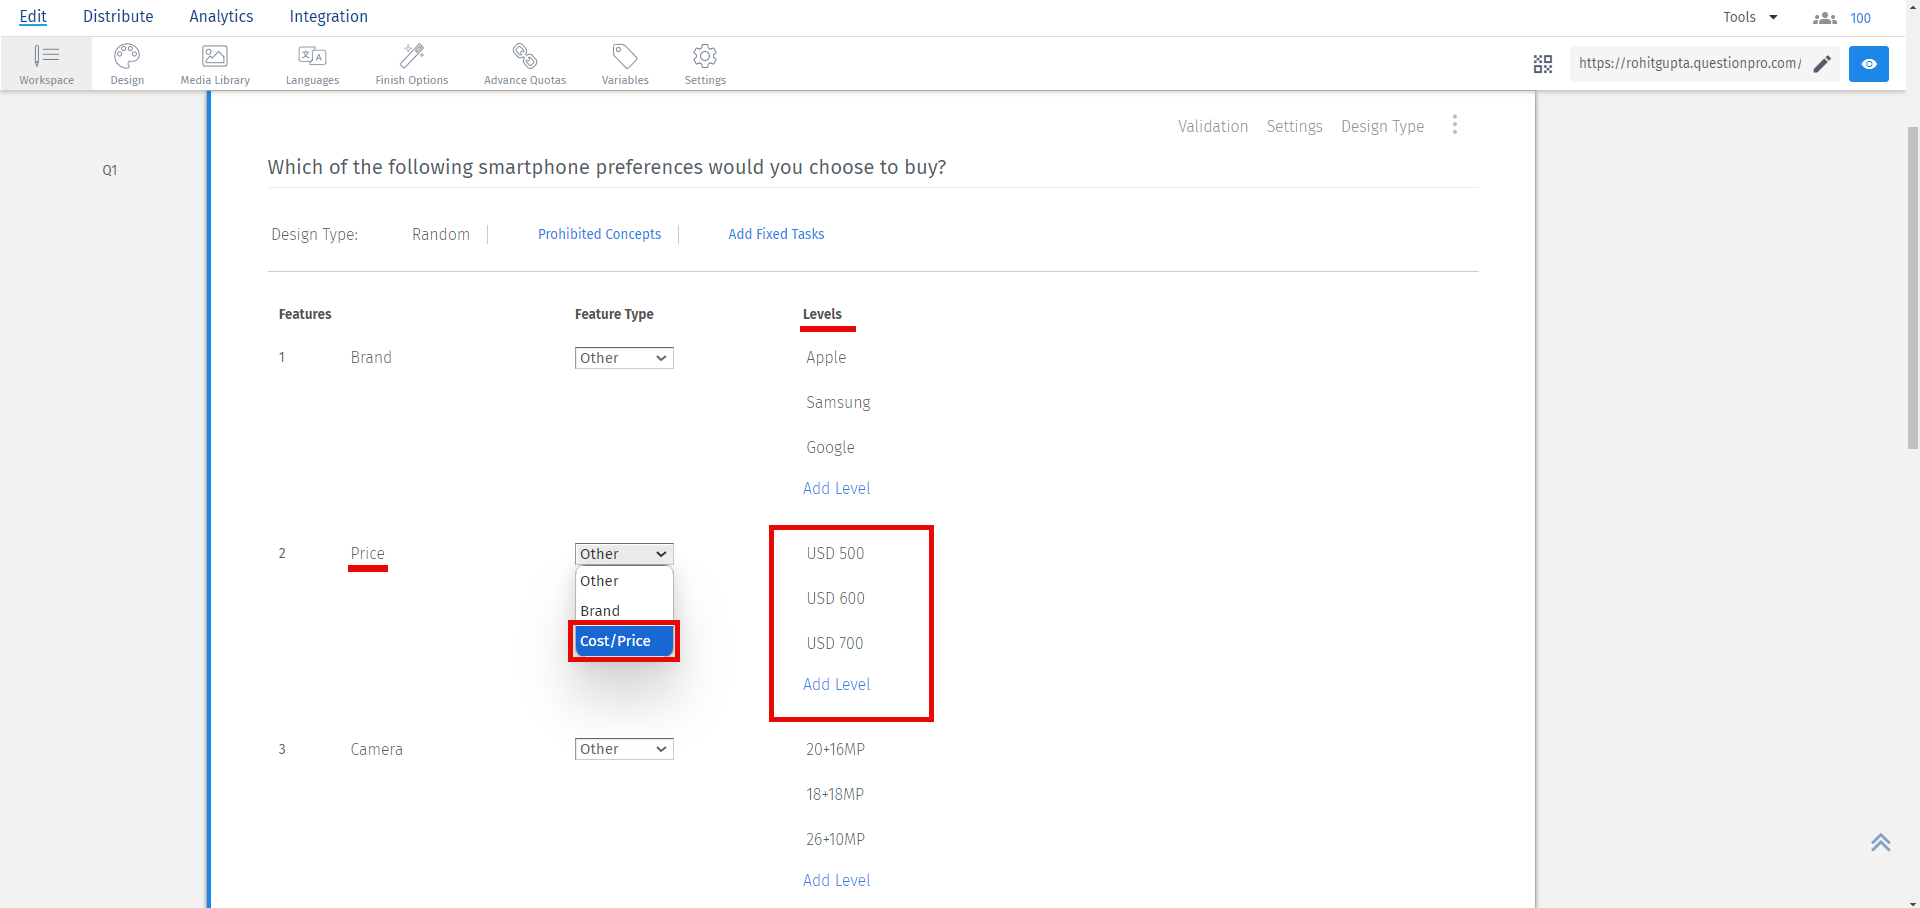Click Add Fixed Tasks link
1920x908 pixels.
(x=776, y=234)
